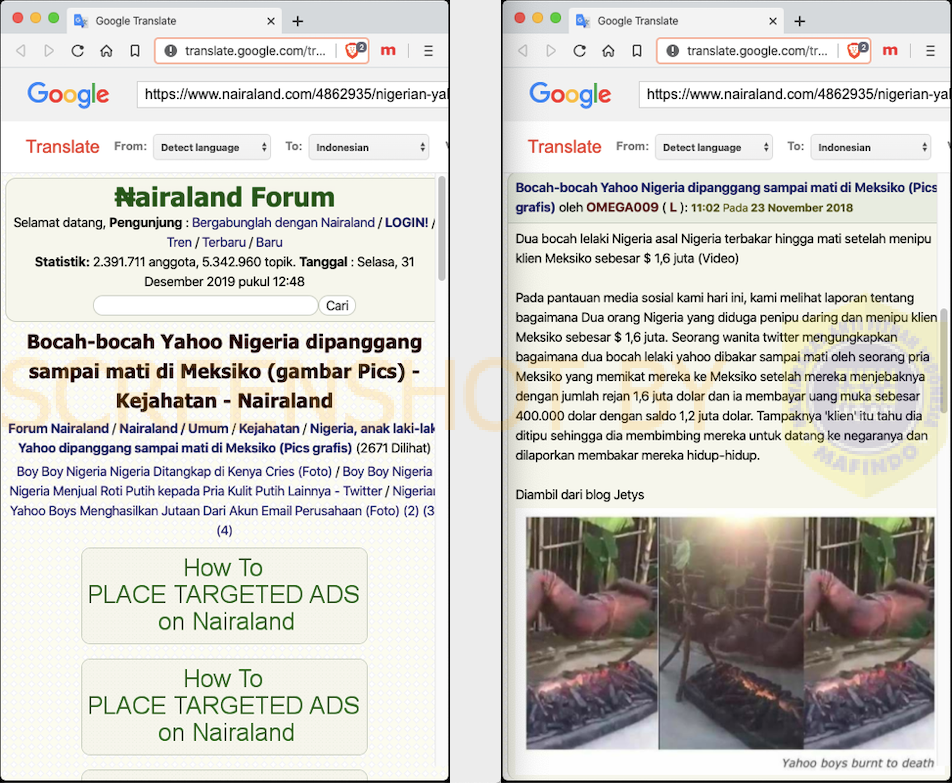Click reload icon in left browser window
The image size is (952, 783).
point(77,51)
